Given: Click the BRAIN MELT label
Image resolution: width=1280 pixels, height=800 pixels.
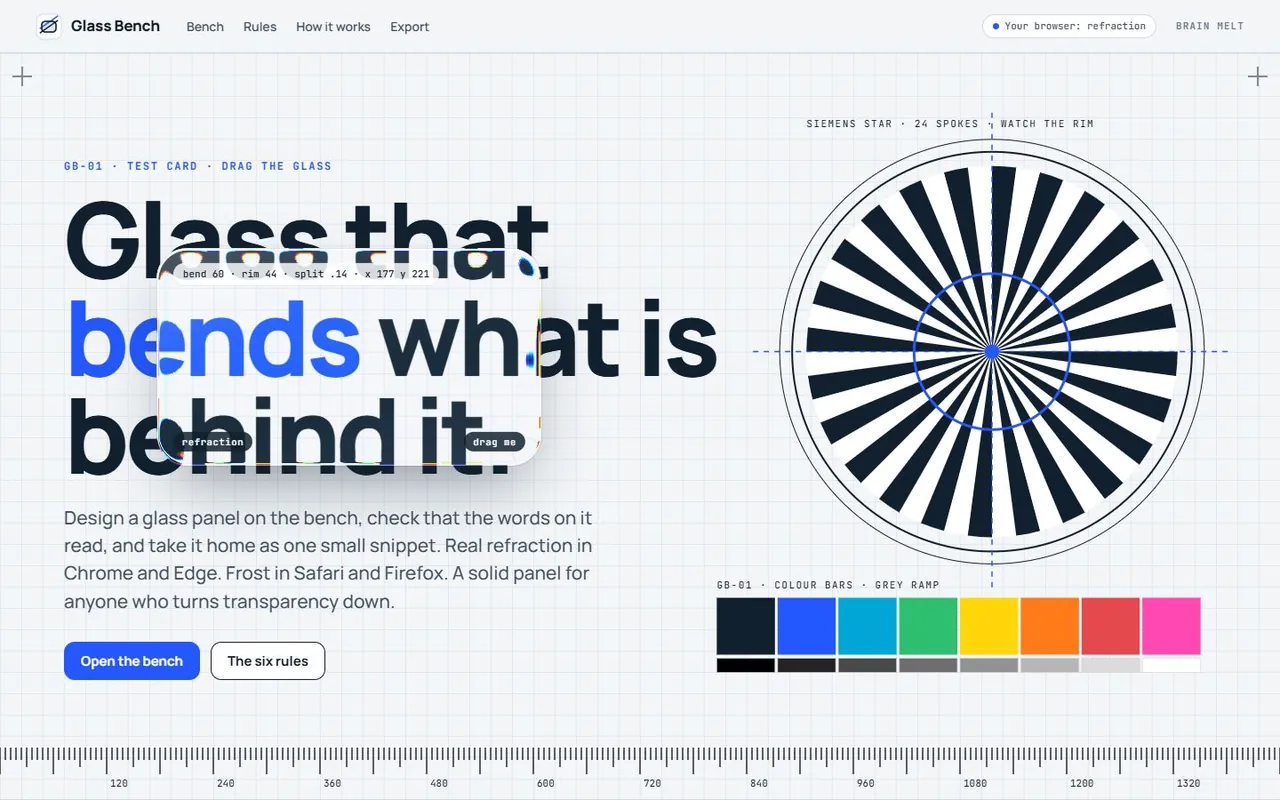Looking at the screenshot, I should click(1210, 26).
